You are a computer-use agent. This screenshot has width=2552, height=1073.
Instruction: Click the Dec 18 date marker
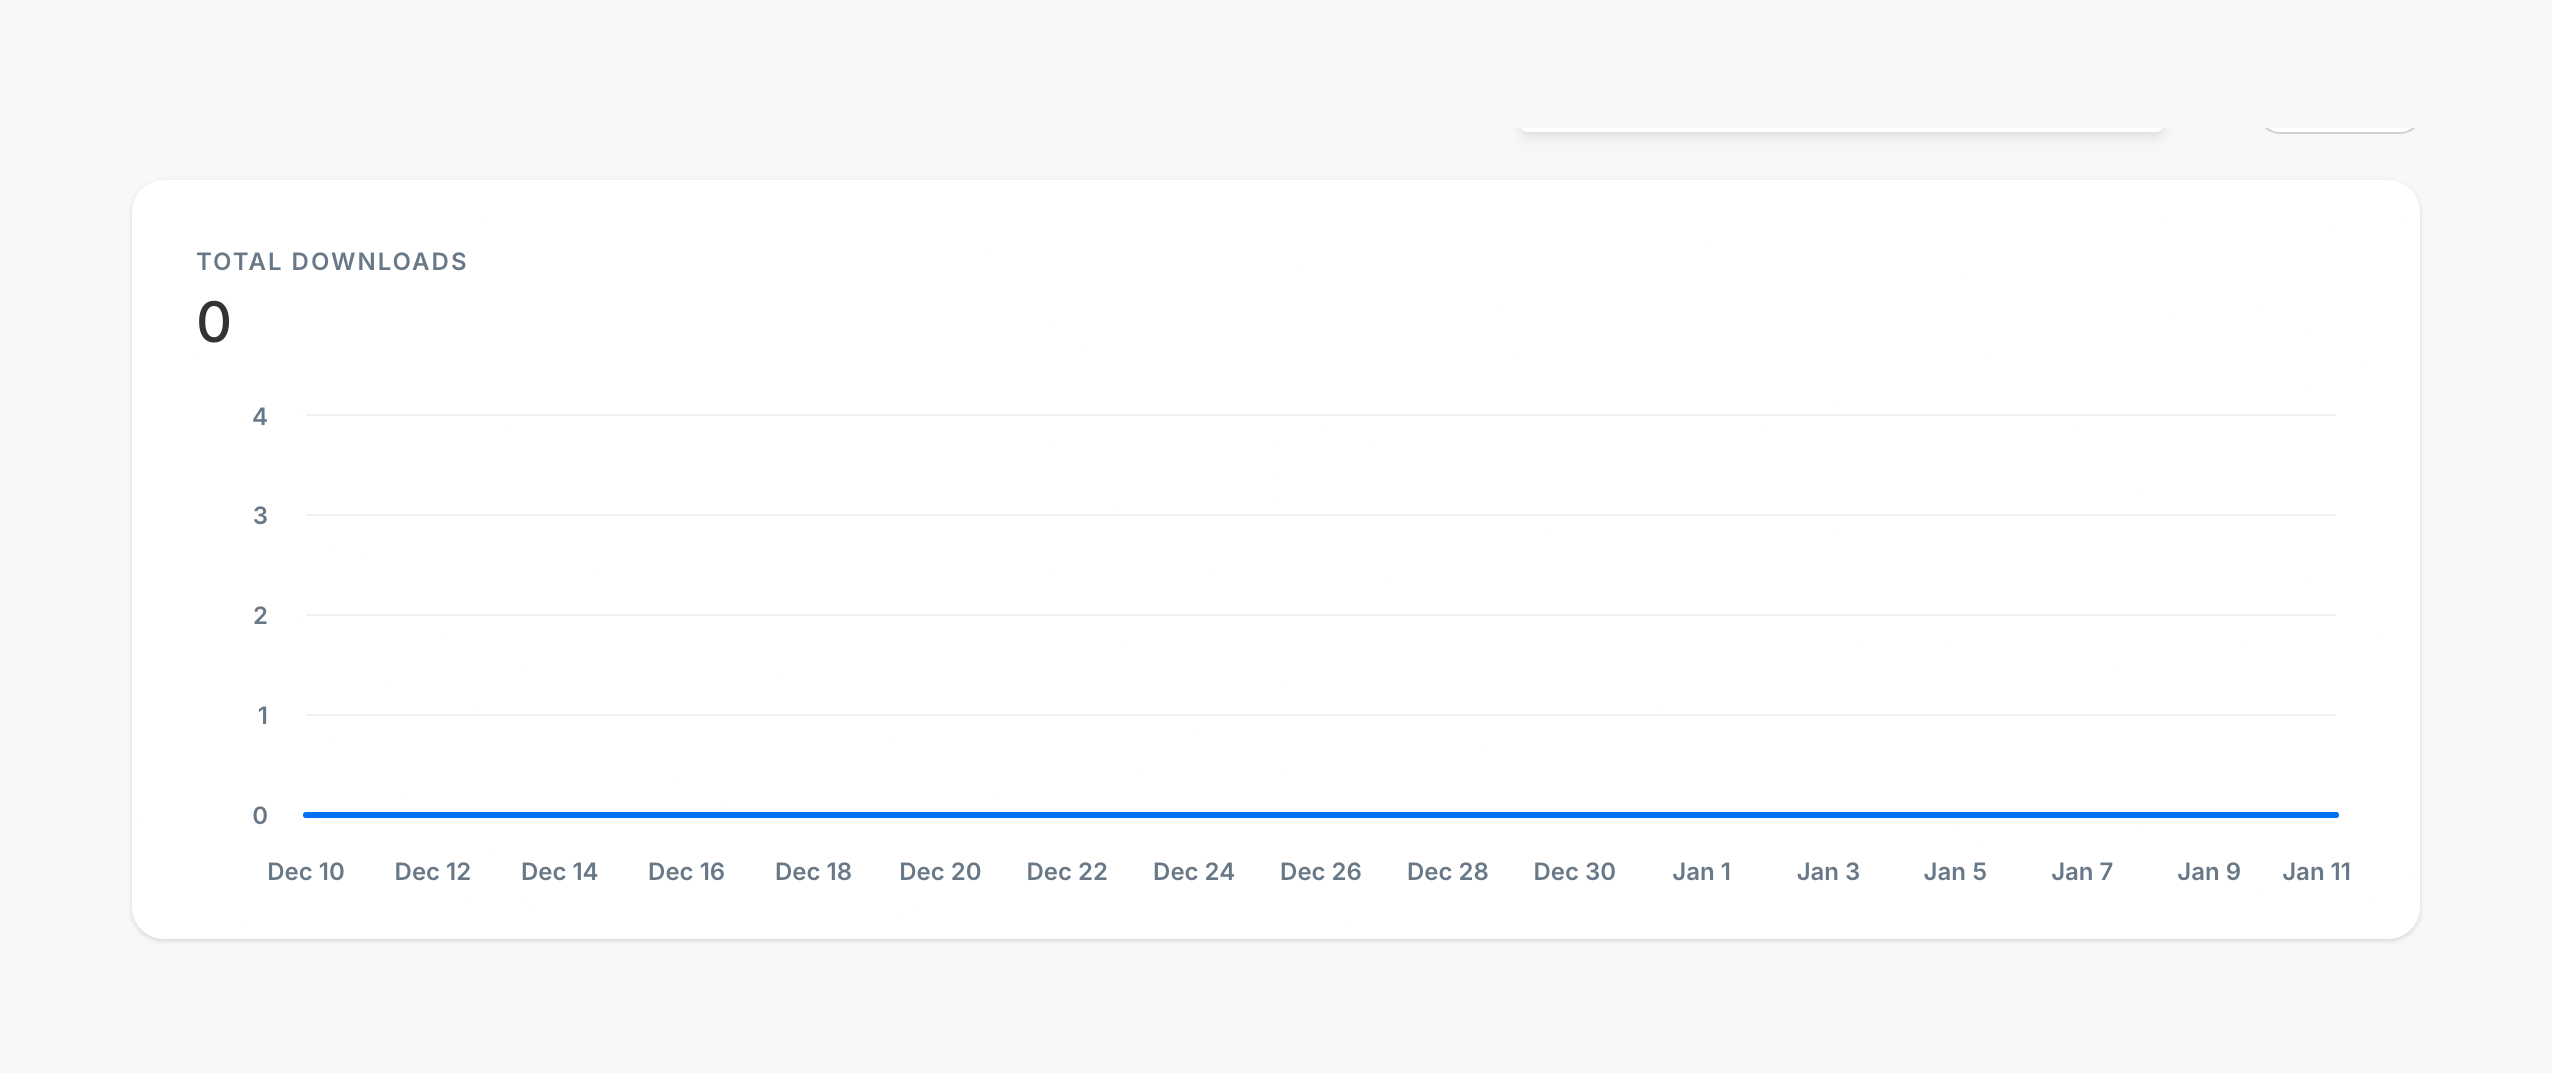(813, 872)
